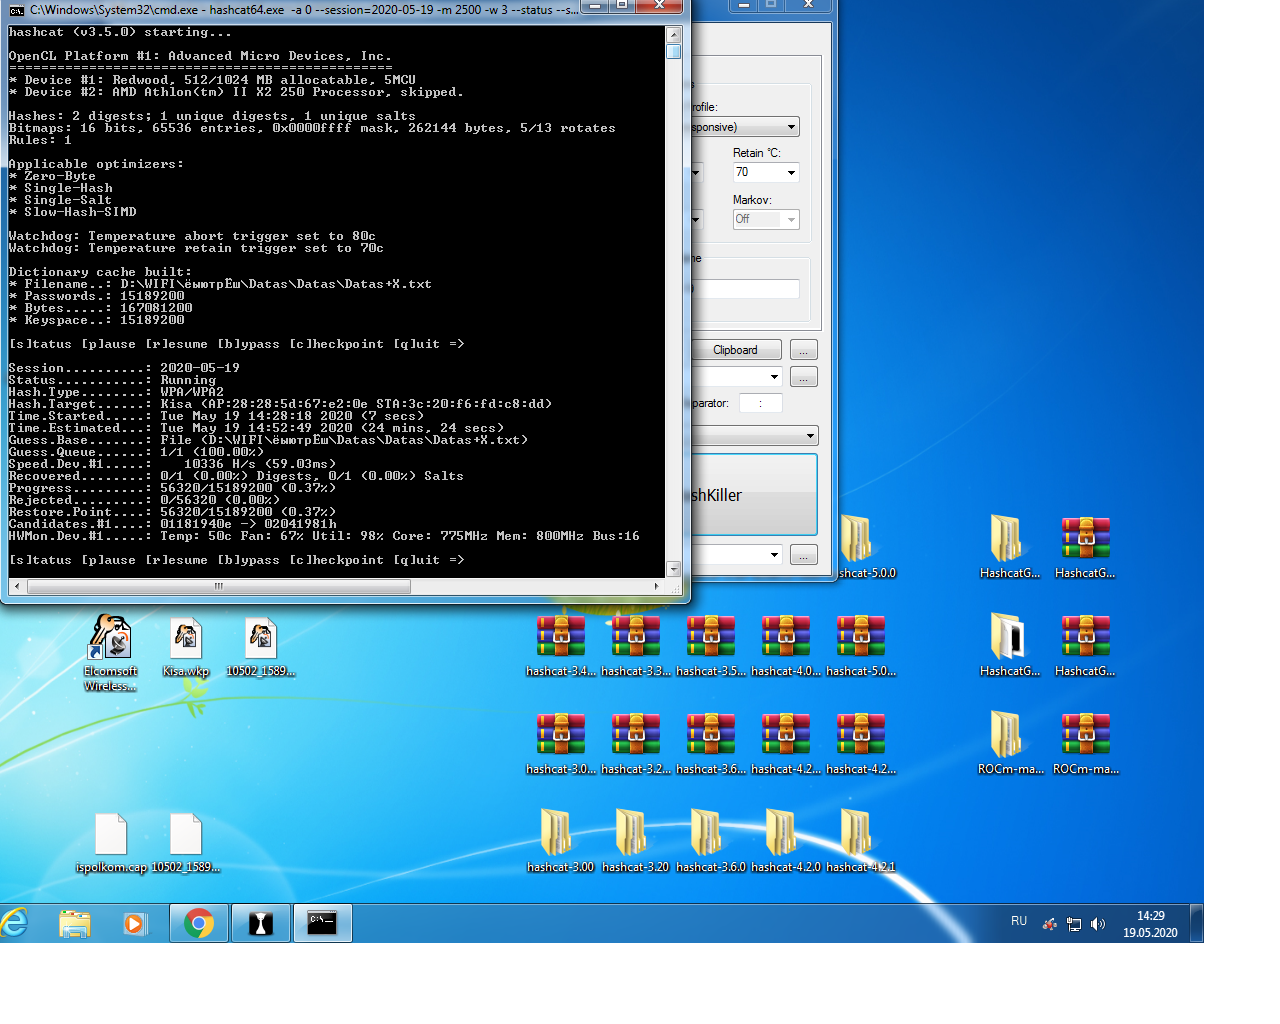Image resolution: width=1280 pixels, height=1024 pixels.
Task: Open Google Chrome from the taskbar
Action: tap(198, 923)
